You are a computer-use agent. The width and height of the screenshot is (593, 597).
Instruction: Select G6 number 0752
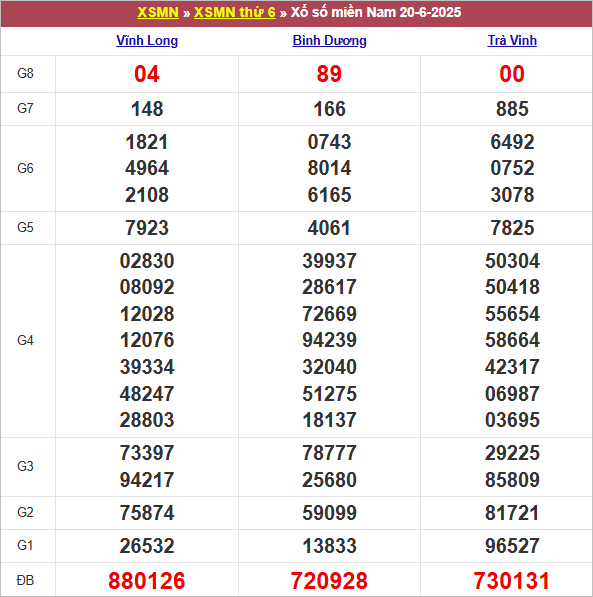tap(512, 168)
